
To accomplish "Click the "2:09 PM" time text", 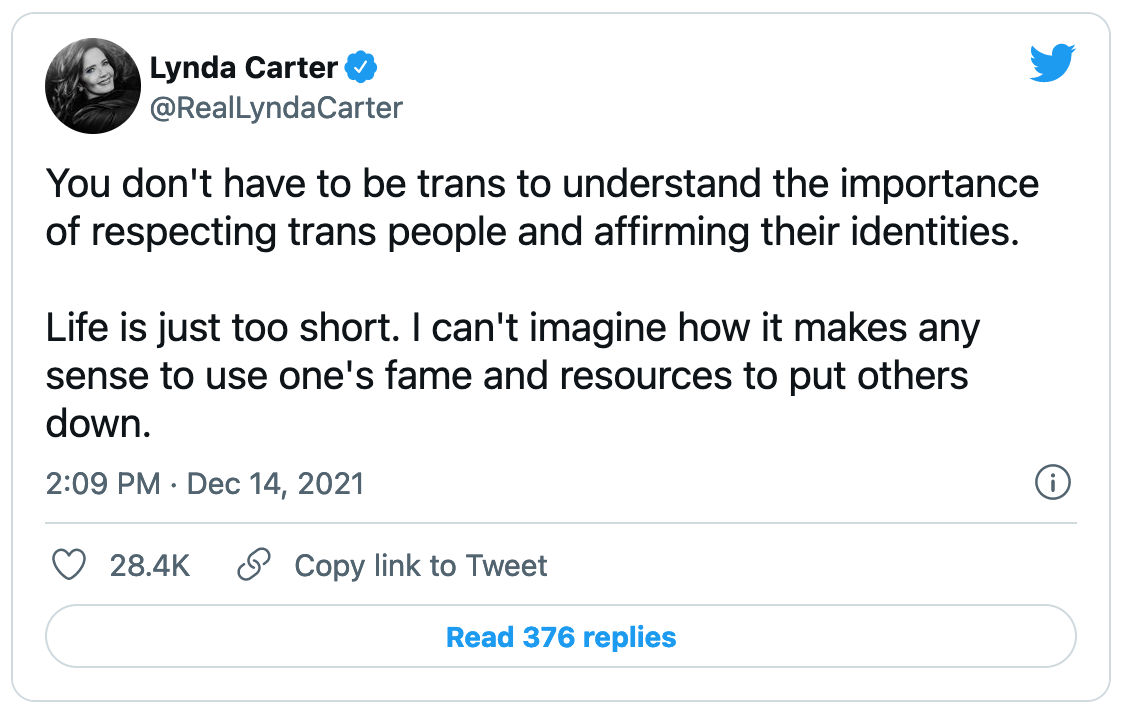I will point(103,485).
